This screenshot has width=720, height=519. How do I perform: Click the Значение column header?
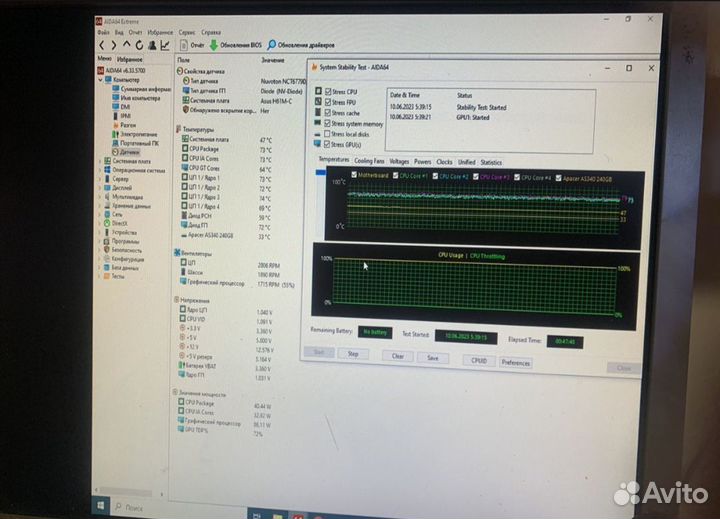coord(273,60)
